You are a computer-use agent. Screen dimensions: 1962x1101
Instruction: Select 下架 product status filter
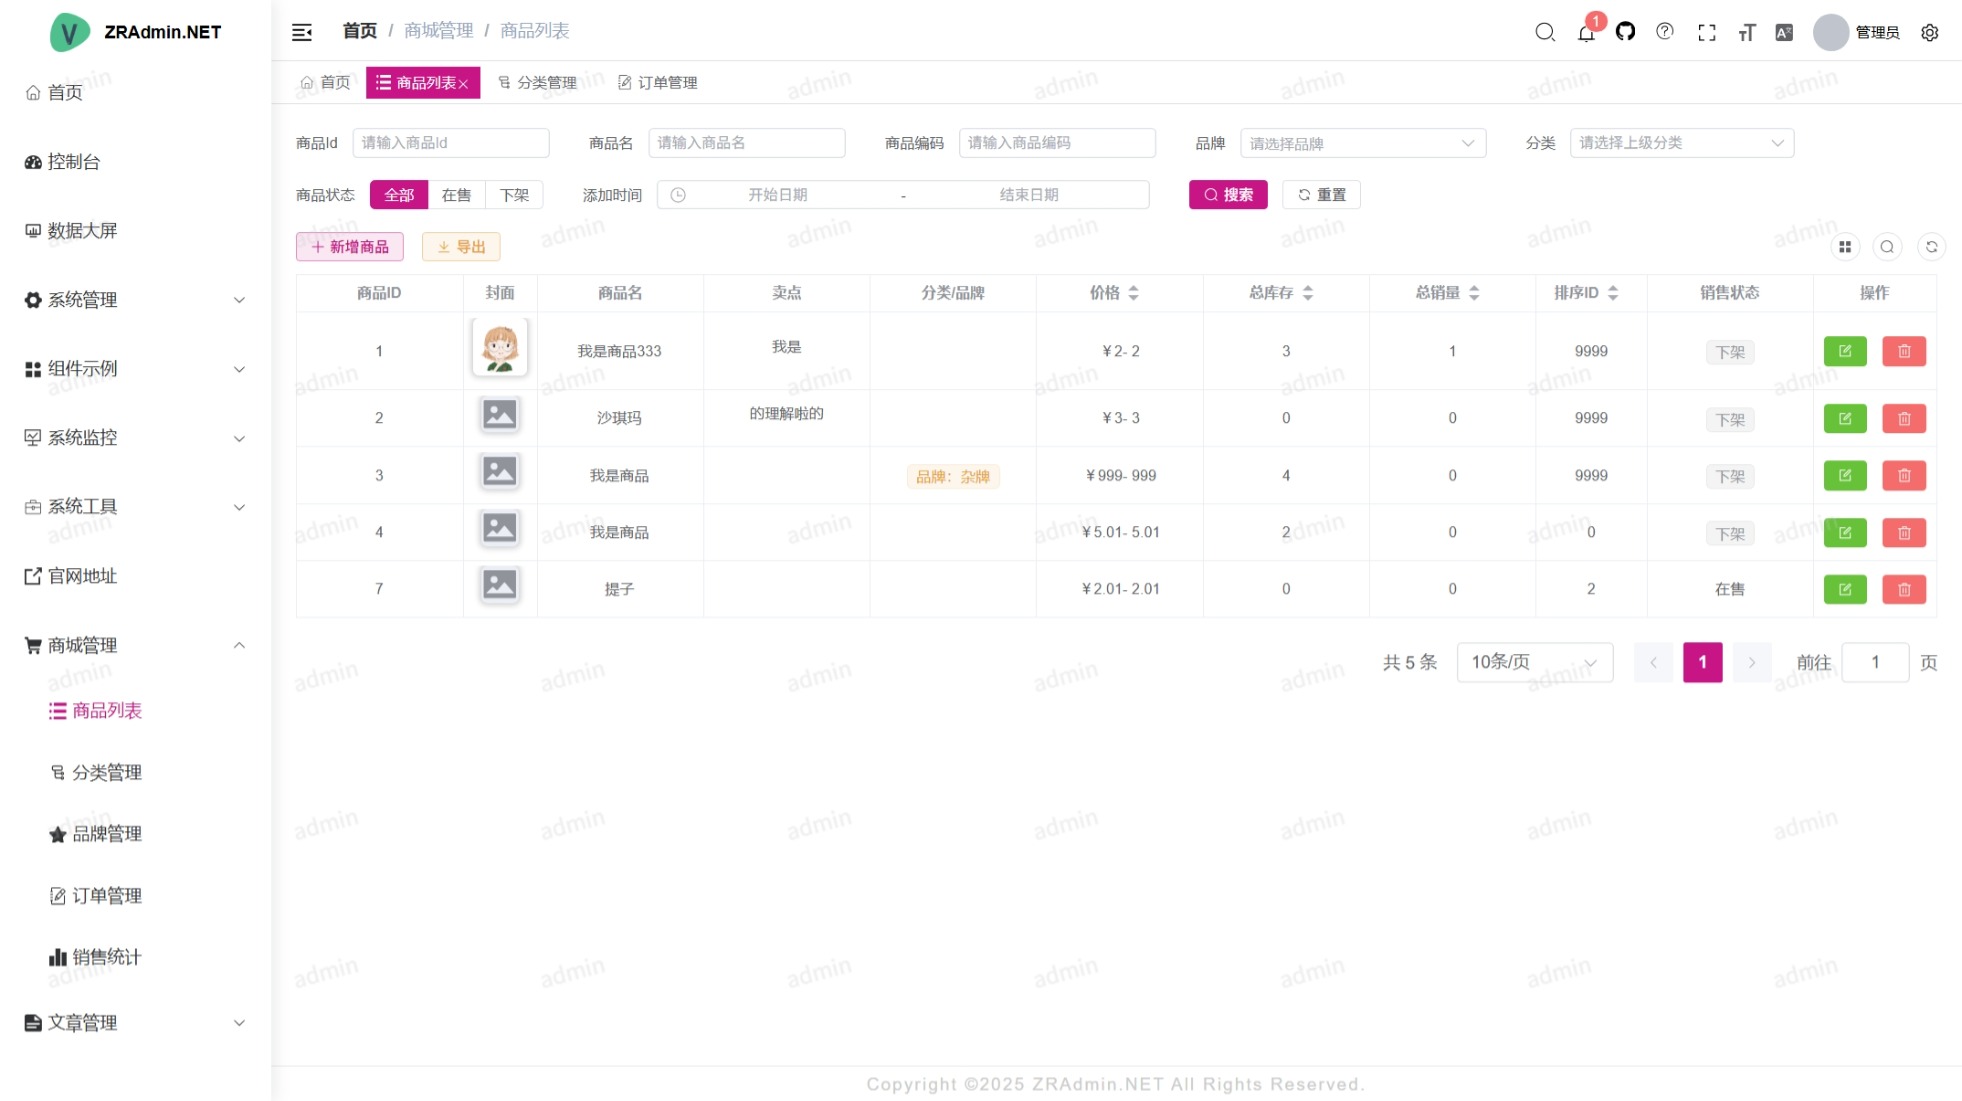[x=514, y=195]
